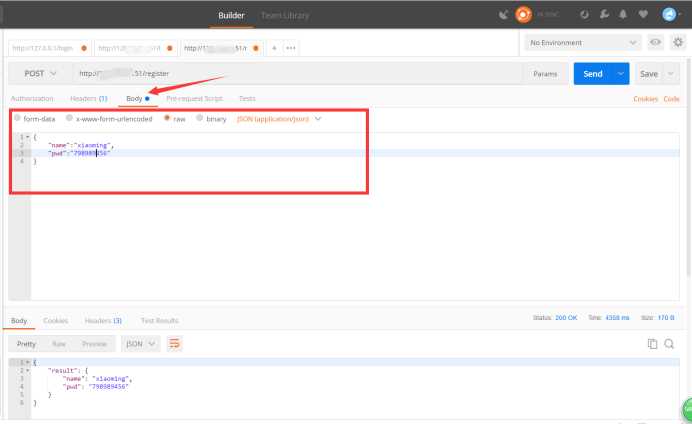The height and width of the screenshot is (424, 692).
Task: Click the heart icon in header
Action: tap(643, 15)
